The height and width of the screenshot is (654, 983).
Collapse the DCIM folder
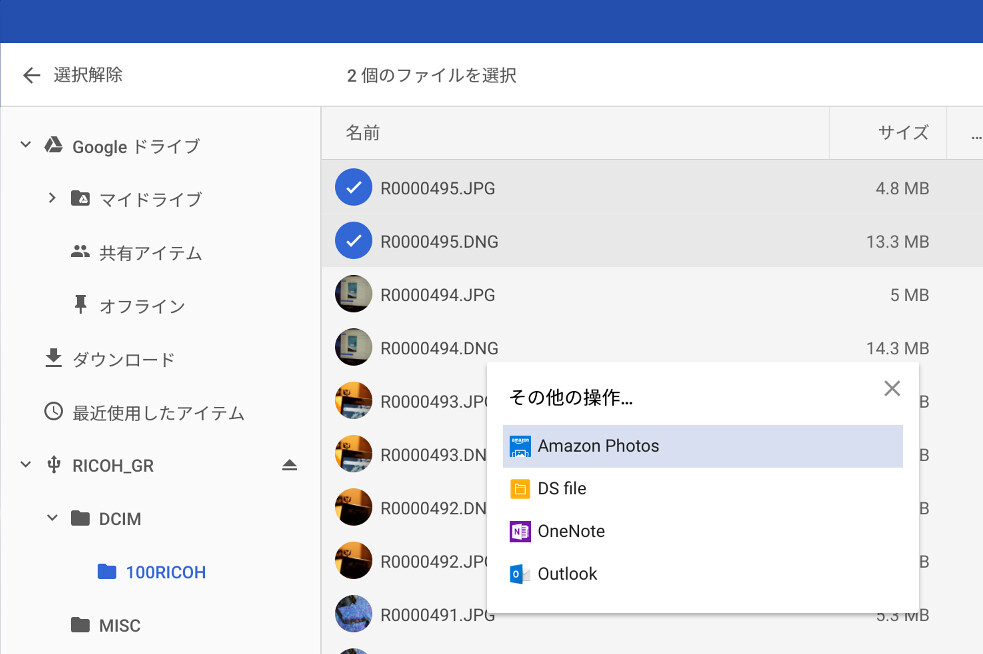(x=52, y=519)
